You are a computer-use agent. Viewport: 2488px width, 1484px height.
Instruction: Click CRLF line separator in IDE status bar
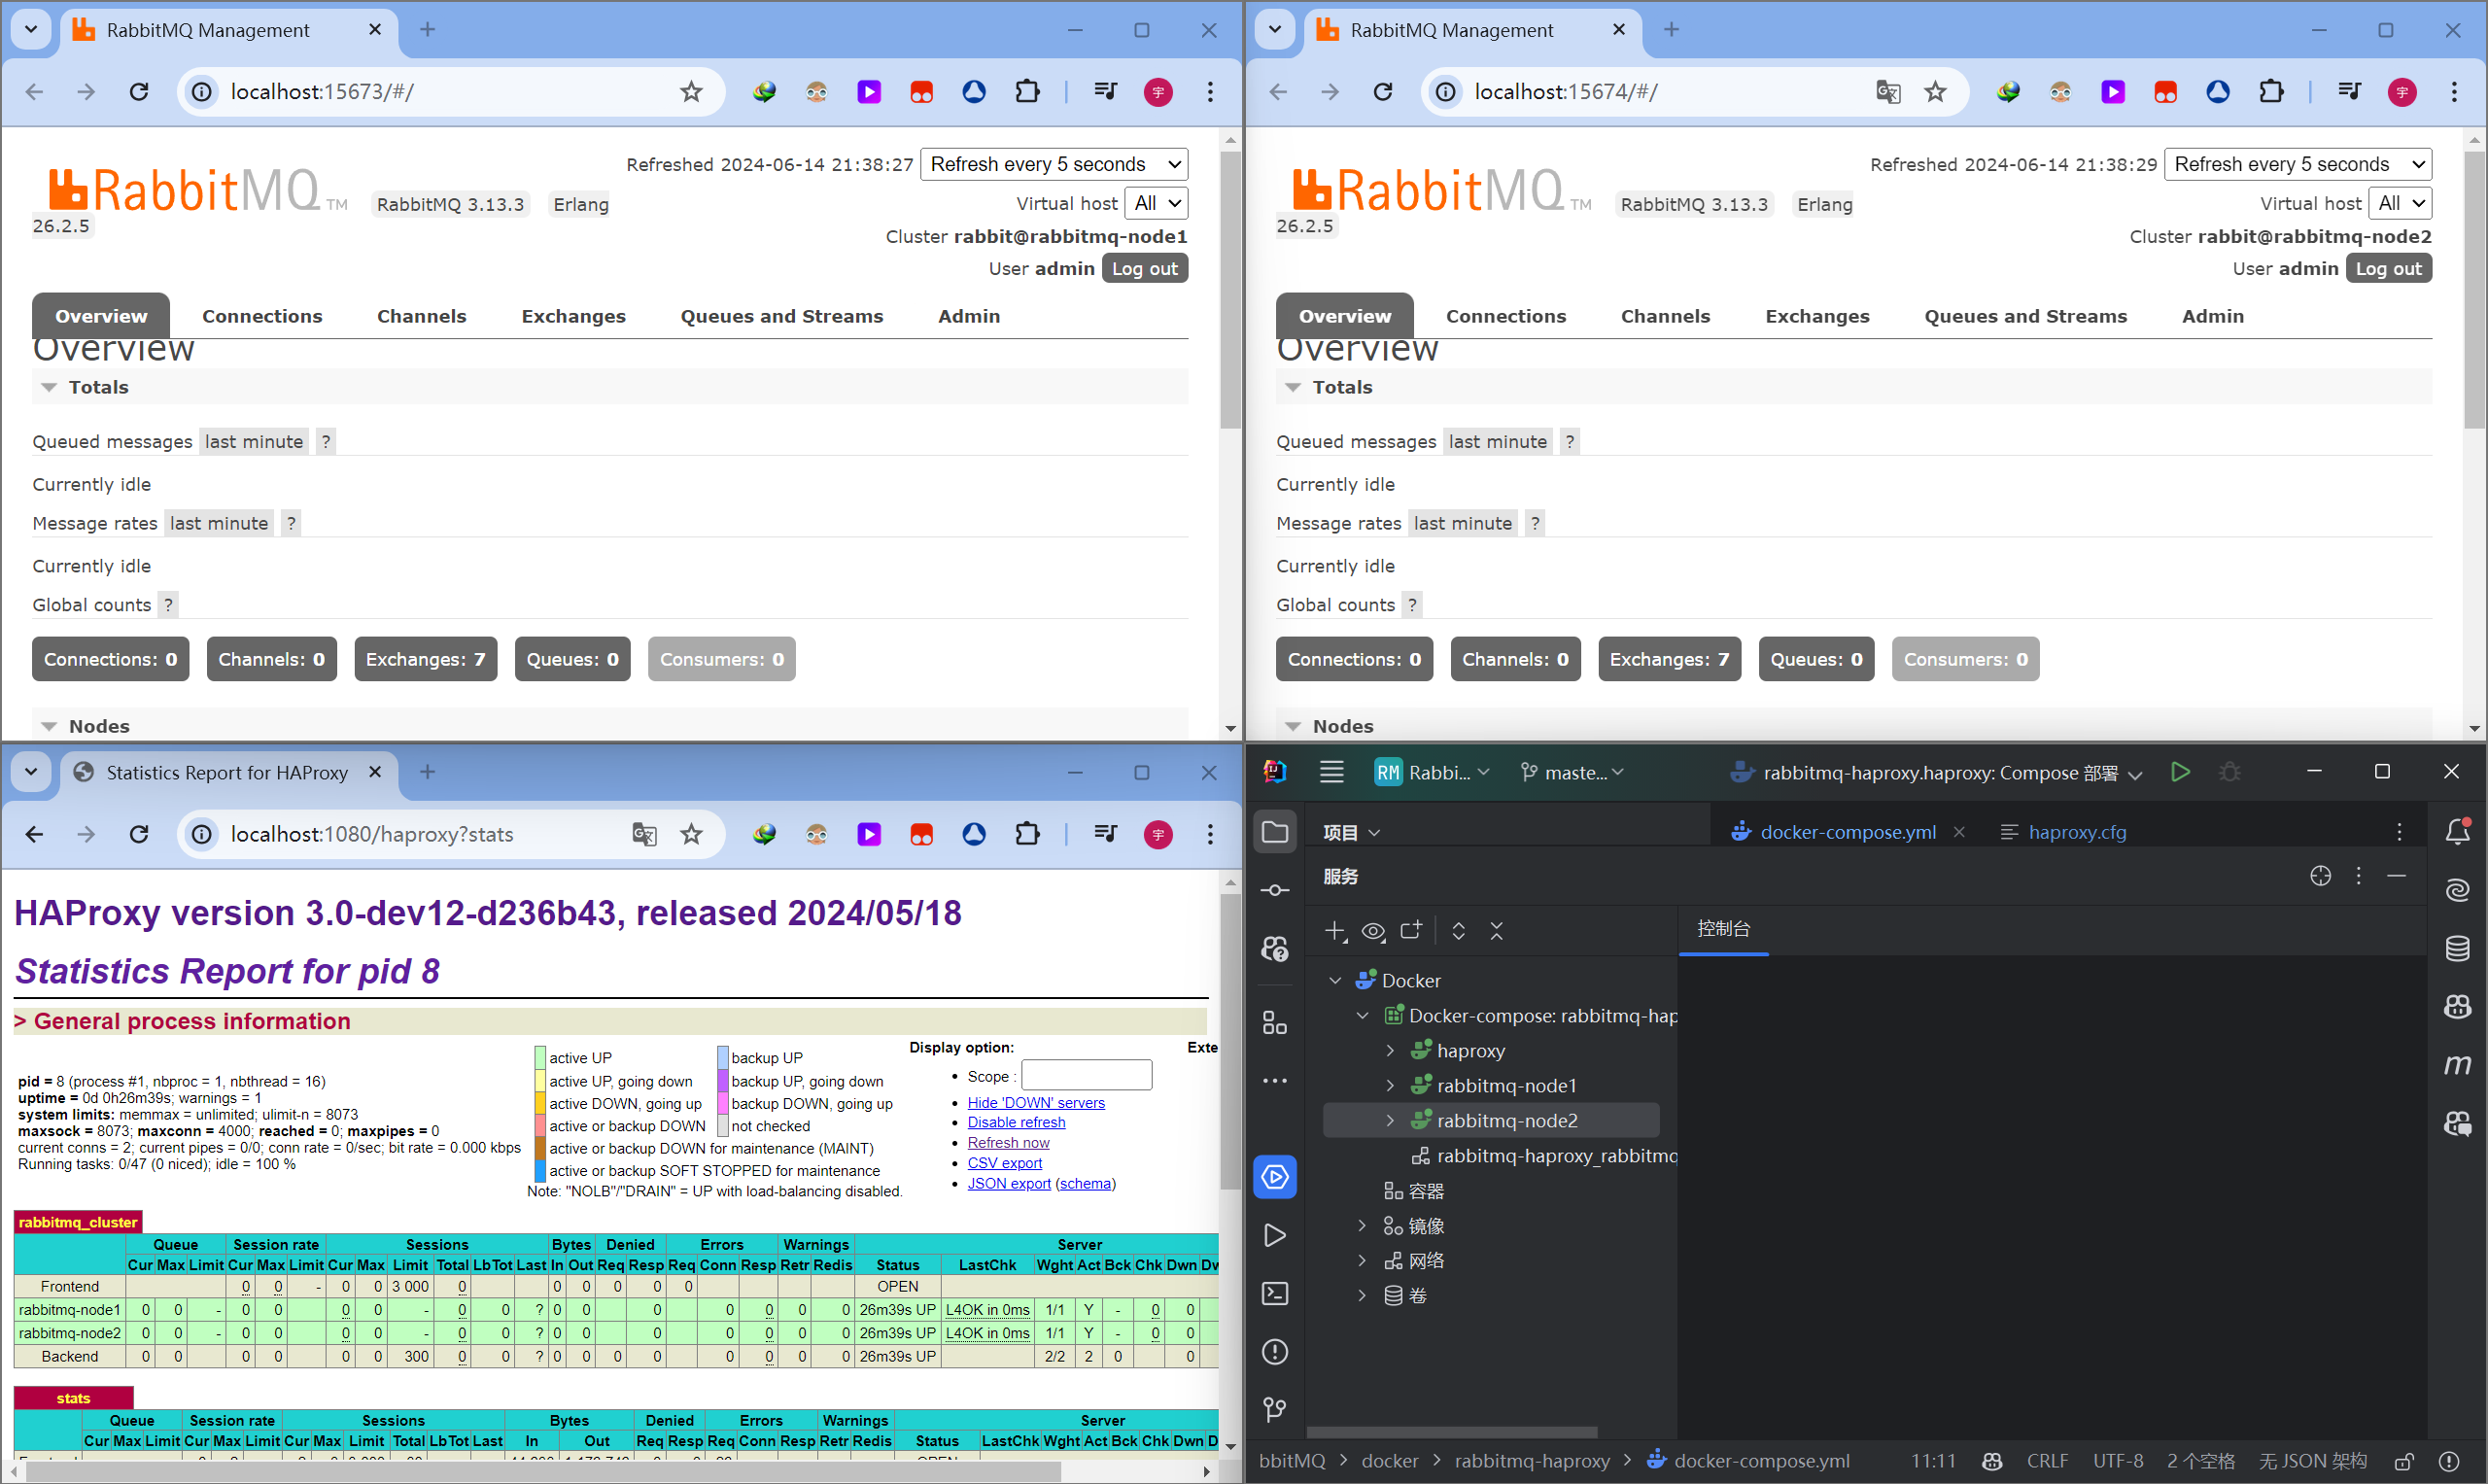2047,1461
